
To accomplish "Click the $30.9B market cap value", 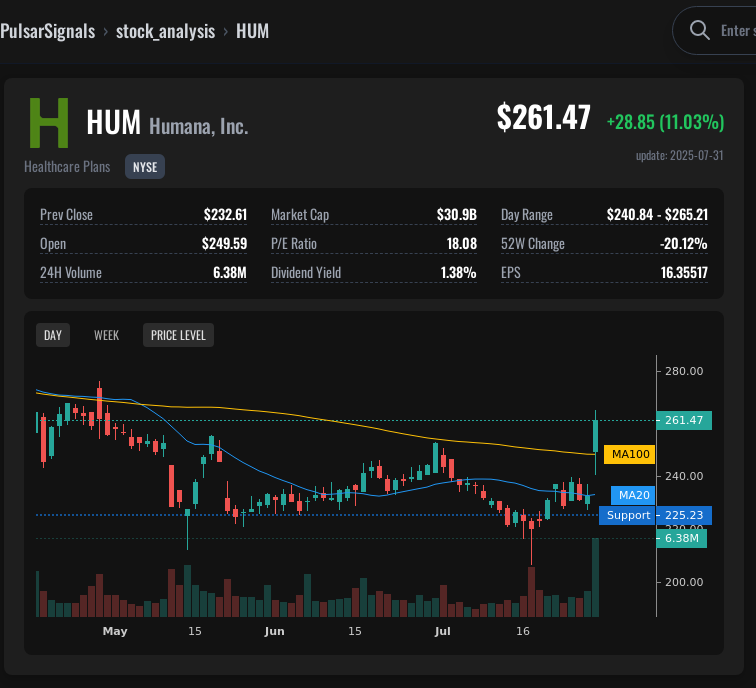I will tap(457, 215).
